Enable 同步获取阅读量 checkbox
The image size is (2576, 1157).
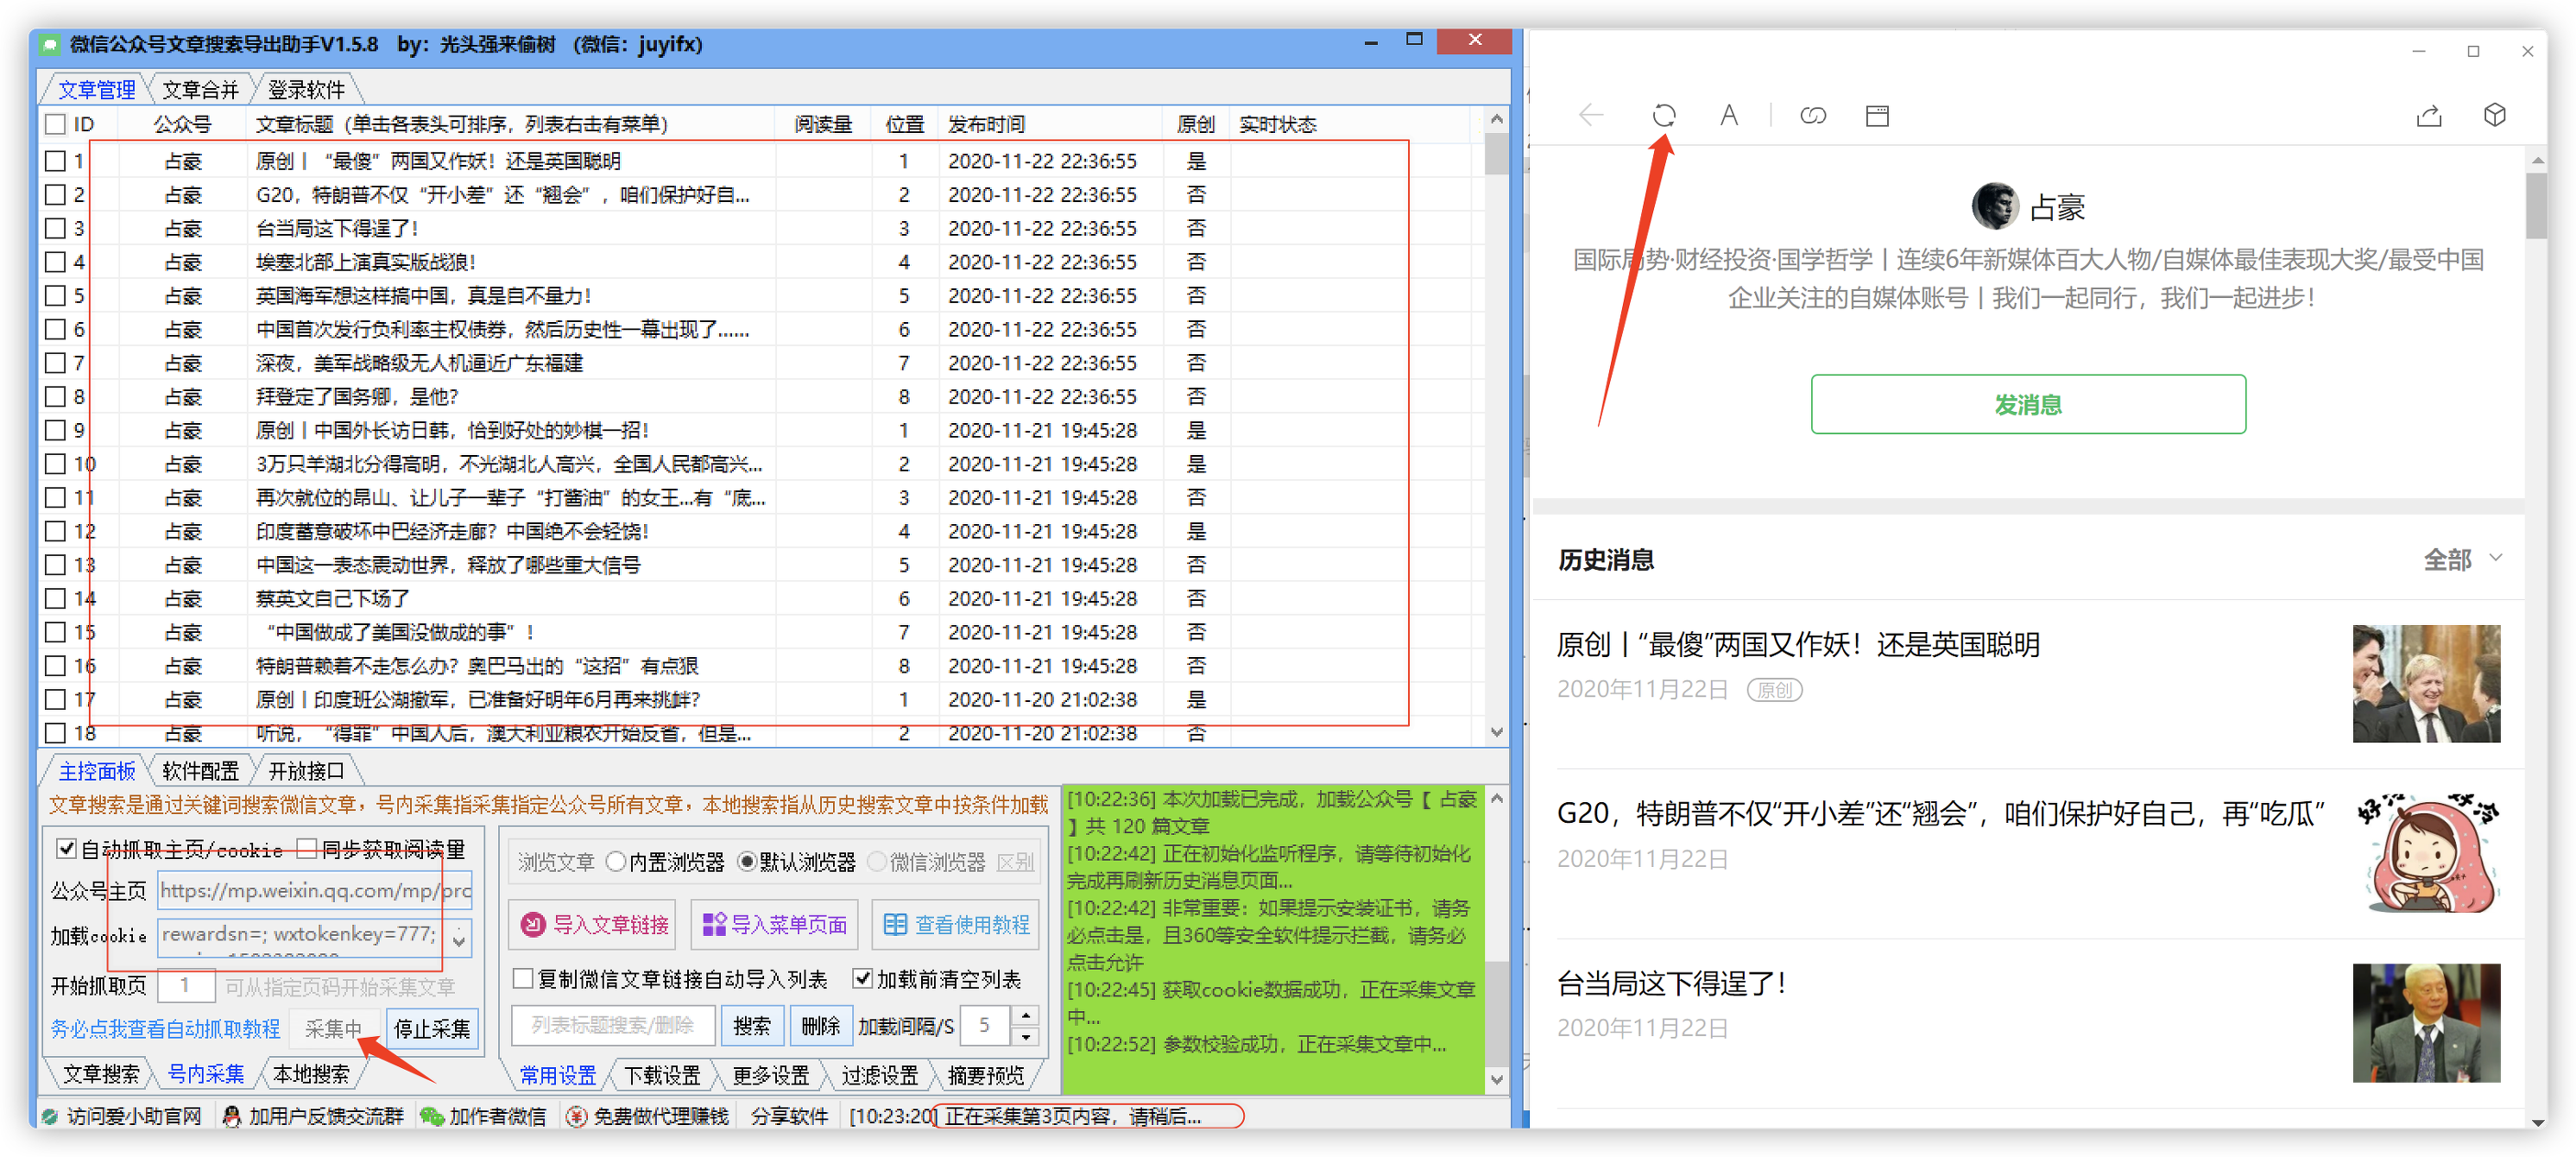tap(307, 849)
